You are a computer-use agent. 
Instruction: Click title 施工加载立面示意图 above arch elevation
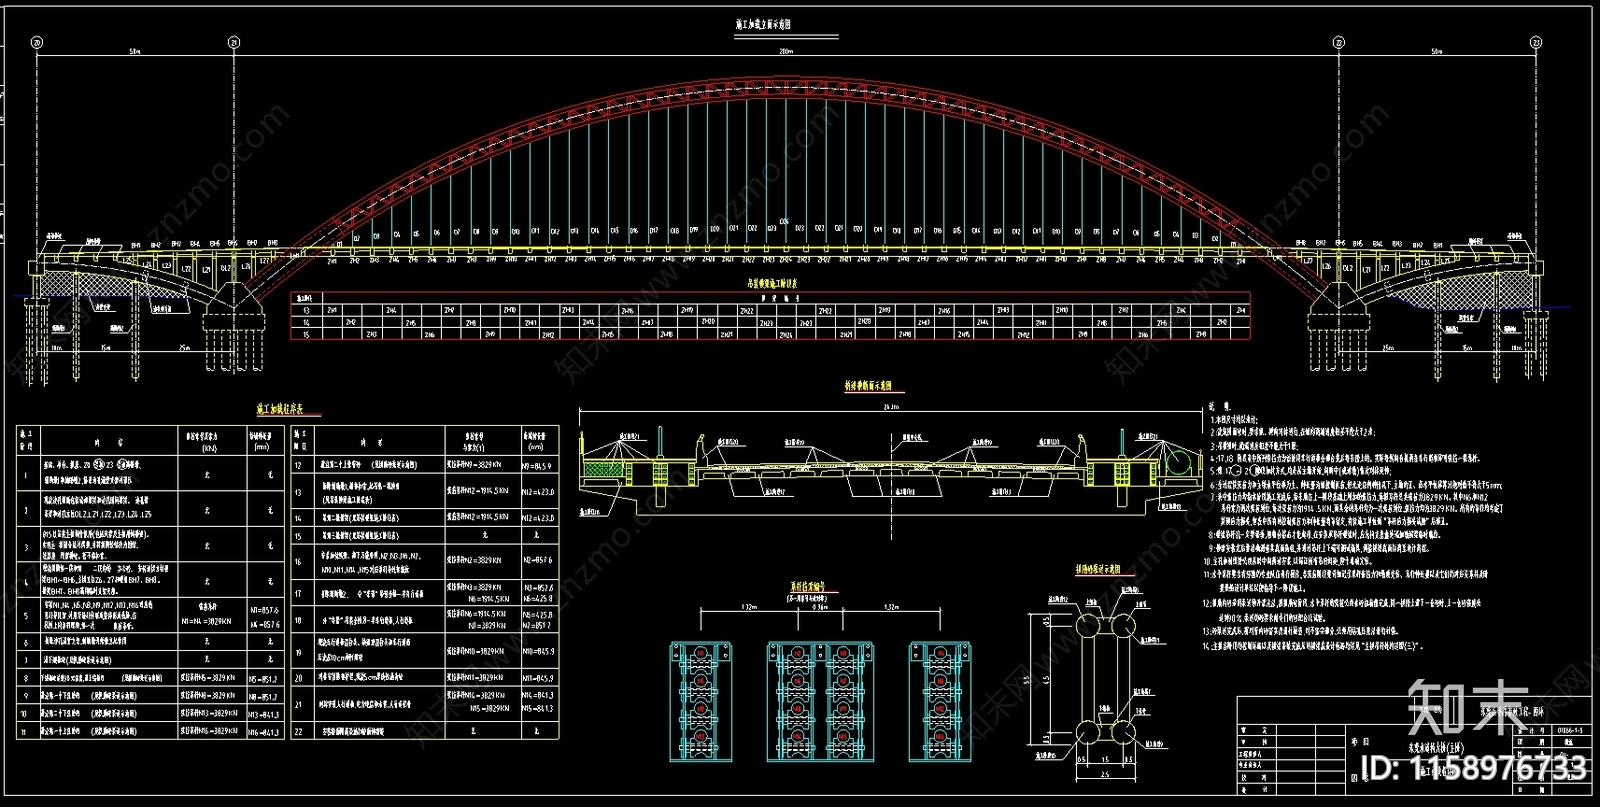pos(764,24)
